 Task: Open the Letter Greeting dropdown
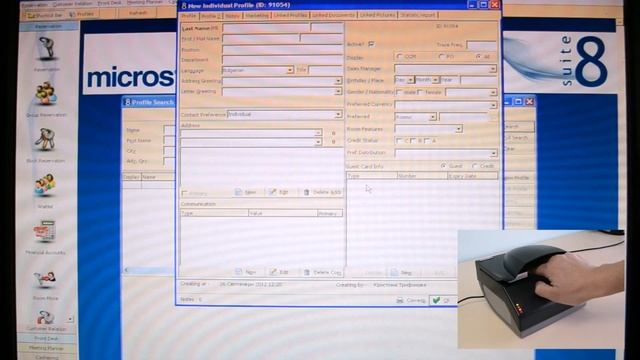(338, 92)
